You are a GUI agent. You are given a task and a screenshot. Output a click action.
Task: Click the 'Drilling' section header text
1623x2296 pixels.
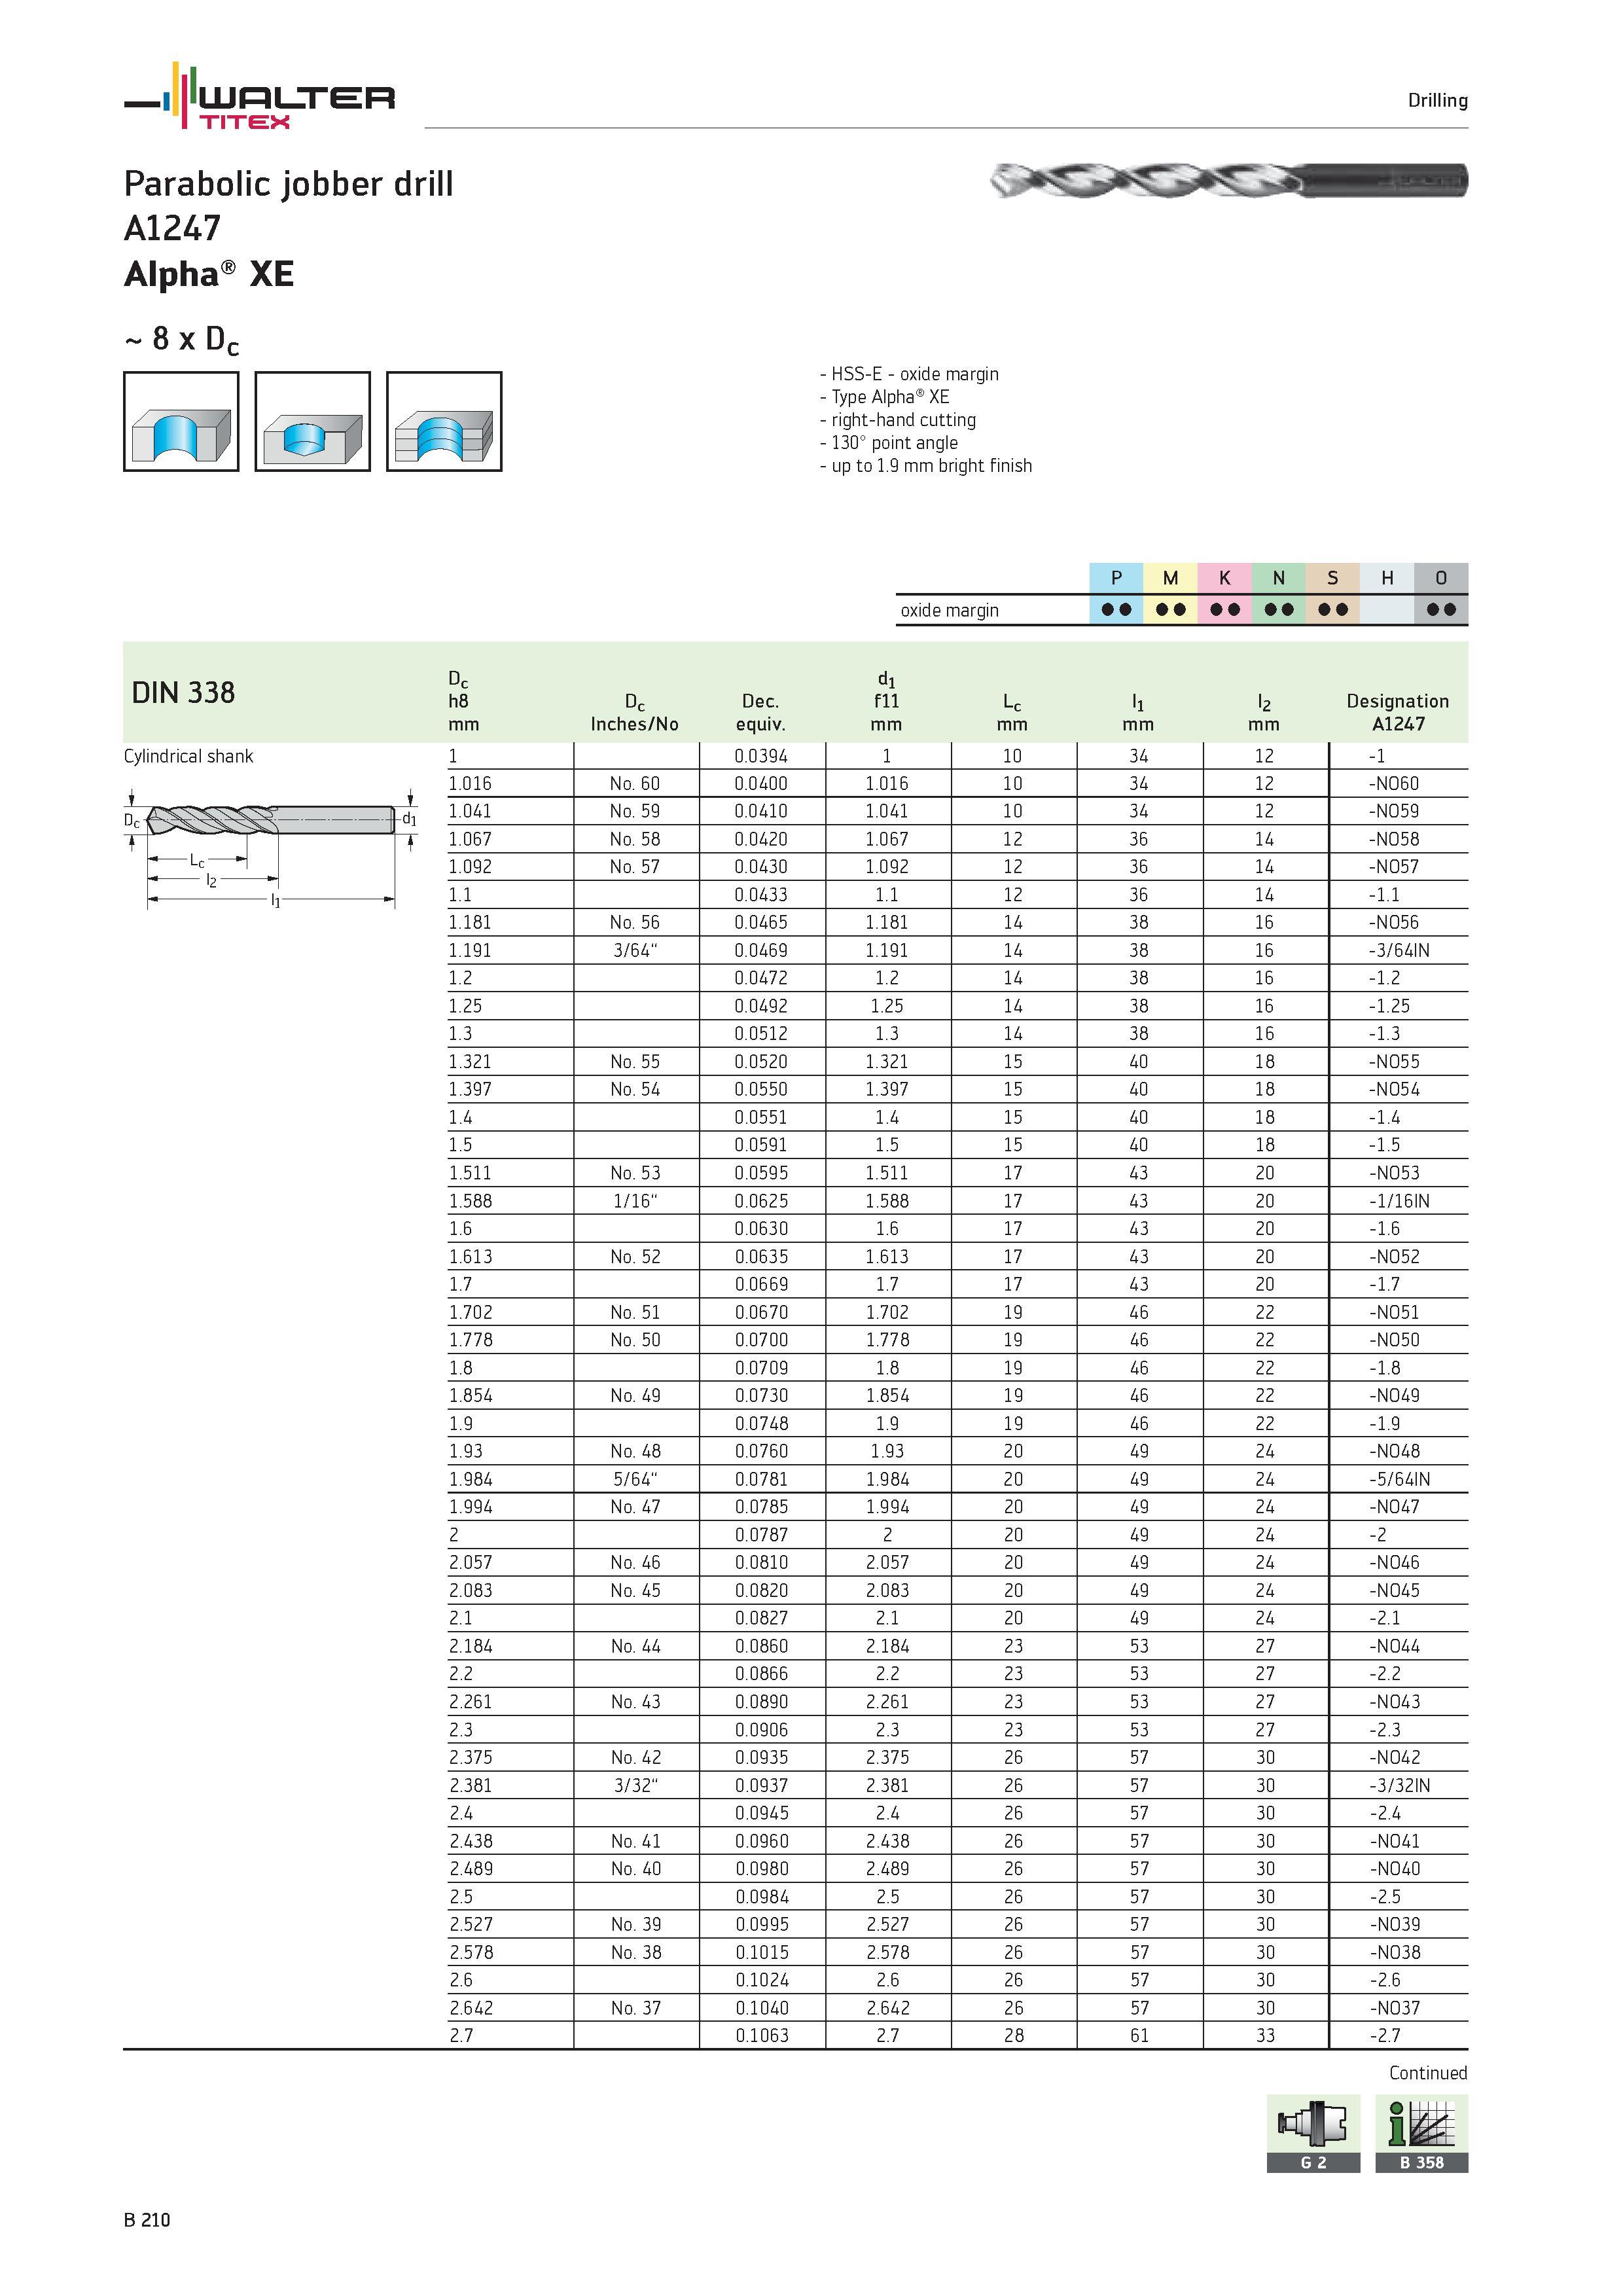pyautogui.click(x=1437, y=100)
